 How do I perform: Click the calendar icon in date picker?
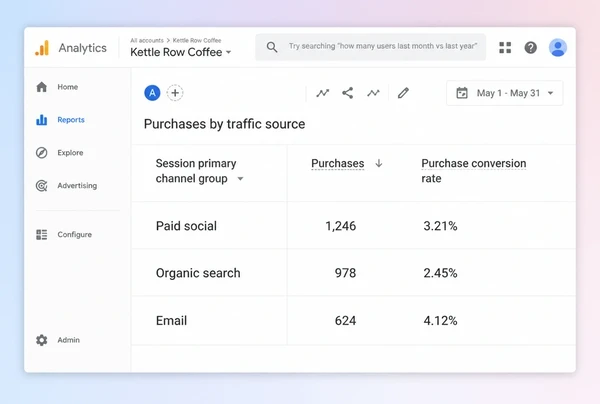pyautogui.click(x=462, y=93)
